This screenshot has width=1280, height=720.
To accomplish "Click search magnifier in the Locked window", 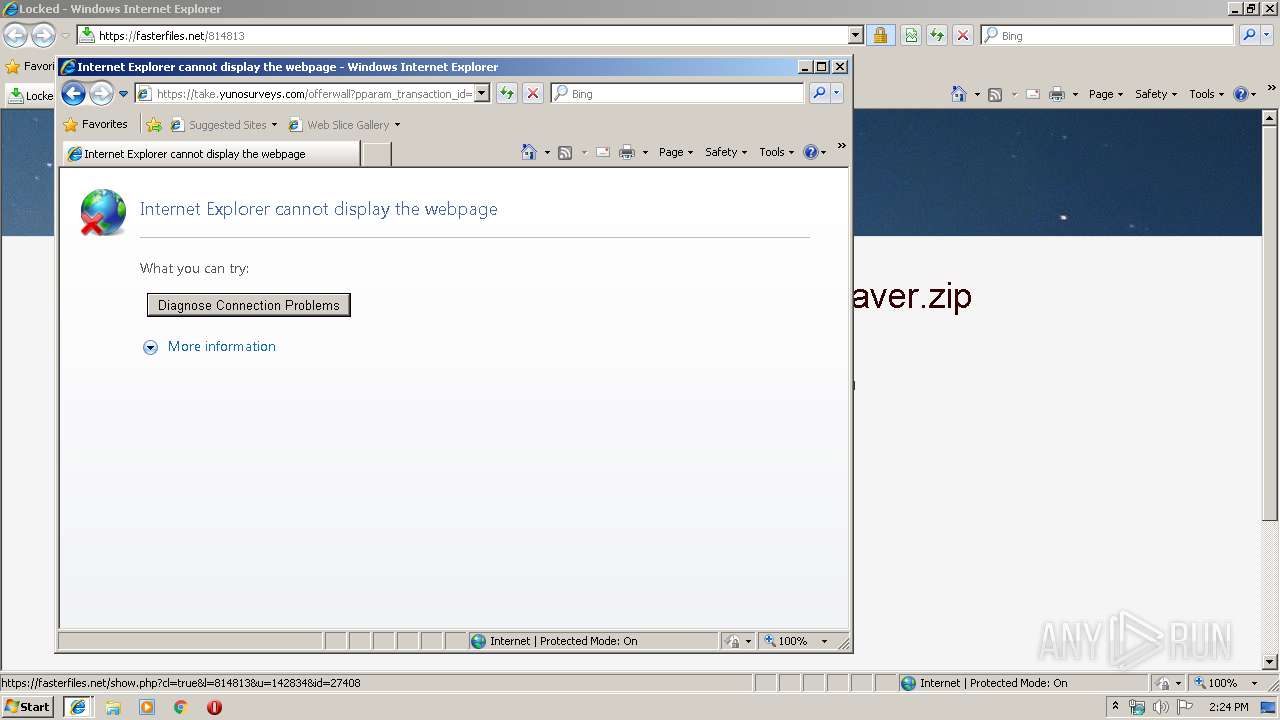I will (x=1249, y=35).
